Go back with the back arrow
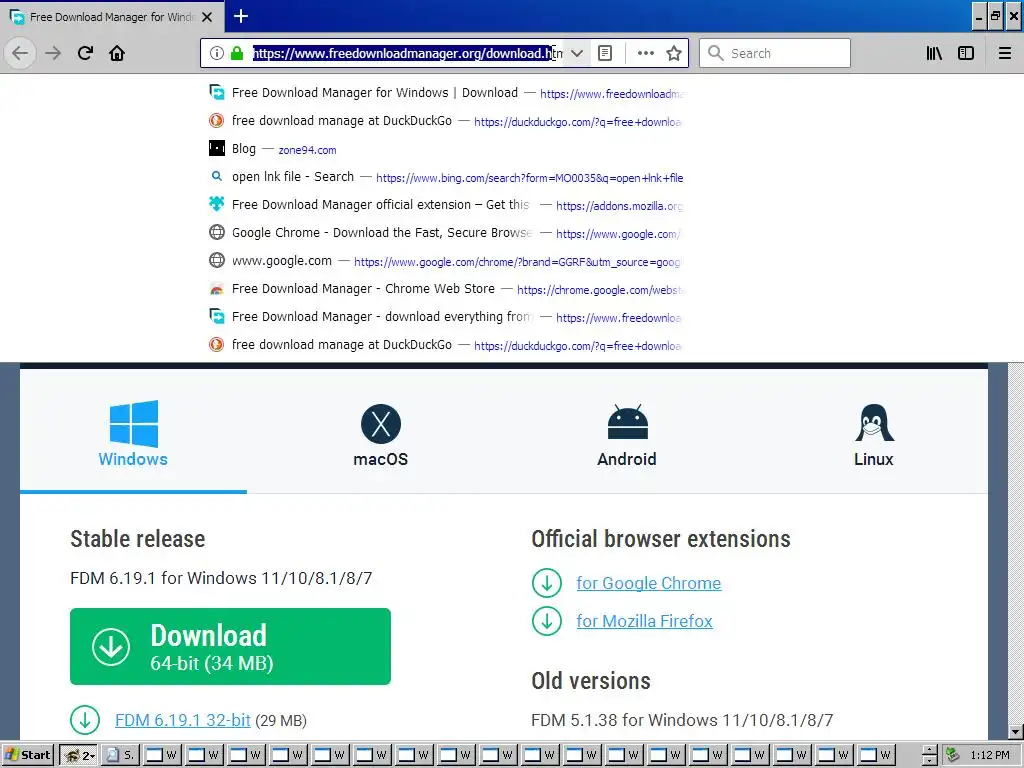Image resolution: width=1024 pixels, height=768 pixels. pos(20,53)
